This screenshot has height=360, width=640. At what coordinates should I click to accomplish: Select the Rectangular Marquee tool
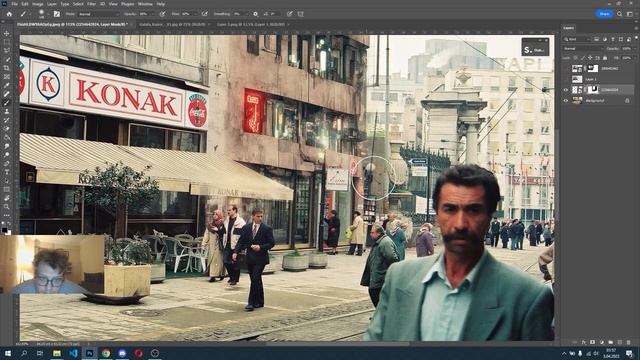click(7, 42)
